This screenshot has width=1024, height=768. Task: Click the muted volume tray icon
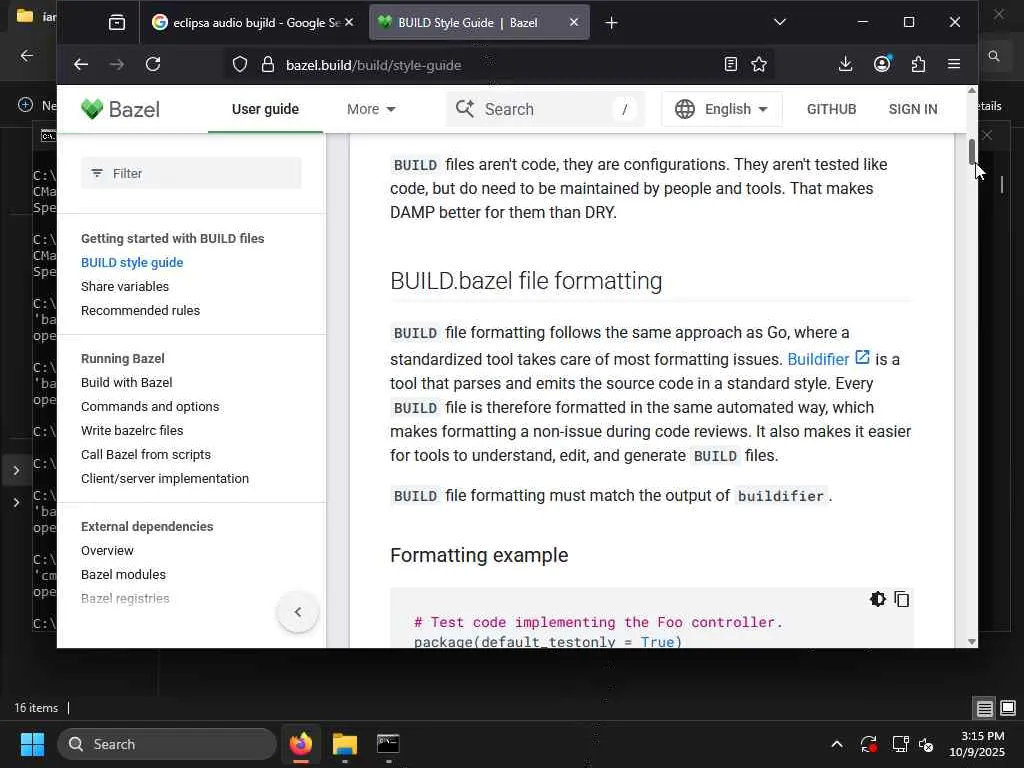tap(926, 744)
